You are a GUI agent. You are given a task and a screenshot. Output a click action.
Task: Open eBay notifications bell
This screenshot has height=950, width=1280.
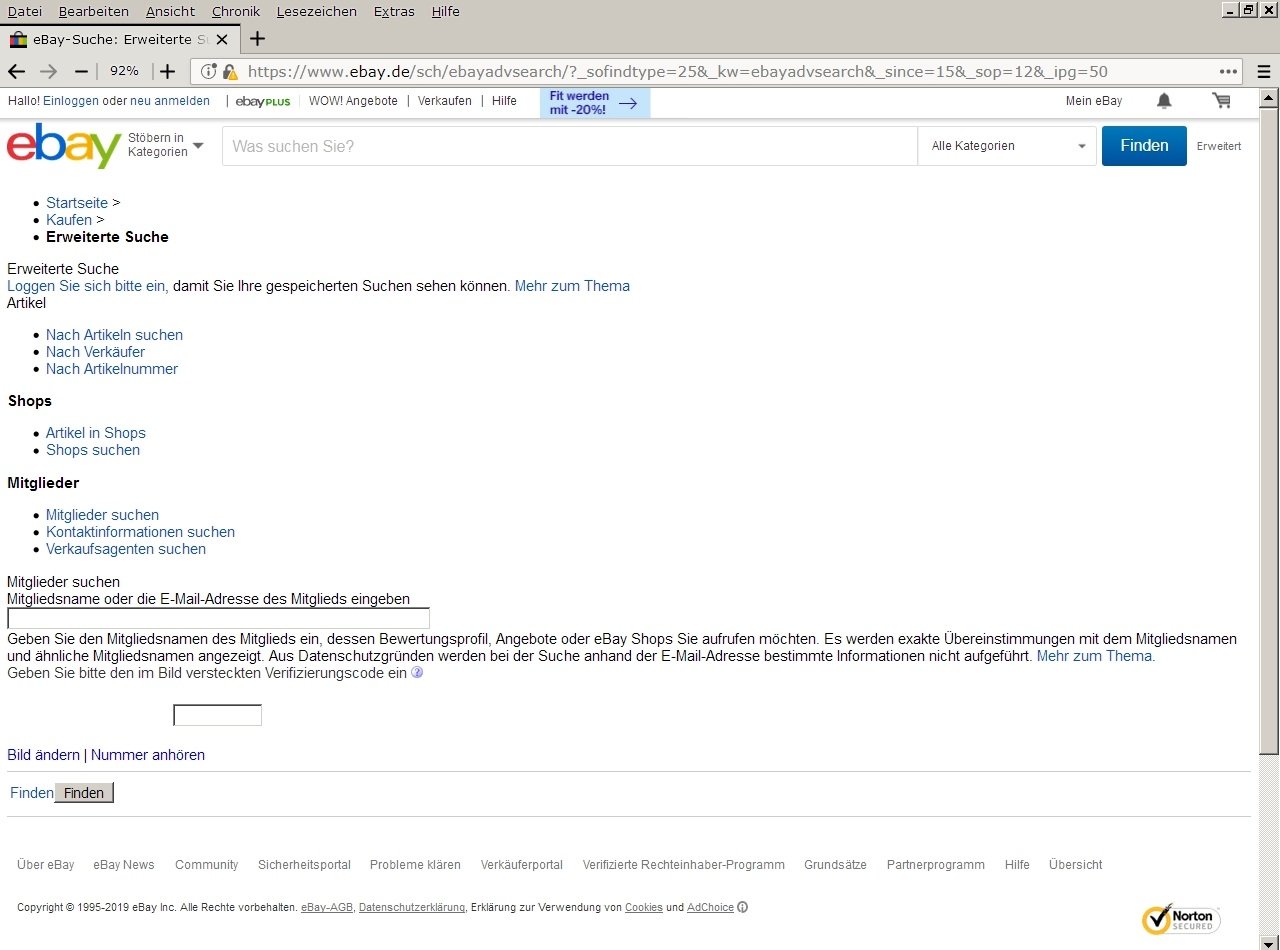click(1164, 101)
